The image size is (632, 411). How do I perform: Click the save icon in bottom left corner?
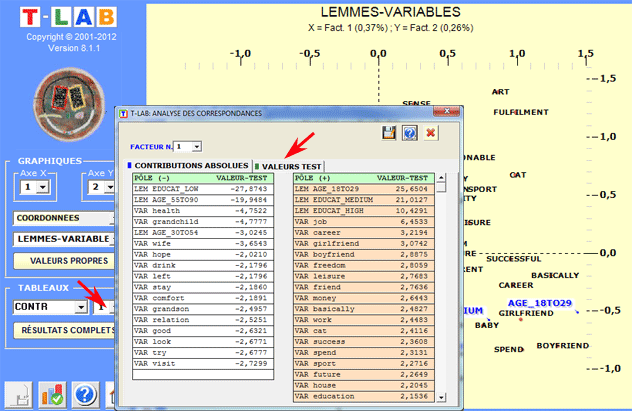pyautogui.click(x=19, y=394)
